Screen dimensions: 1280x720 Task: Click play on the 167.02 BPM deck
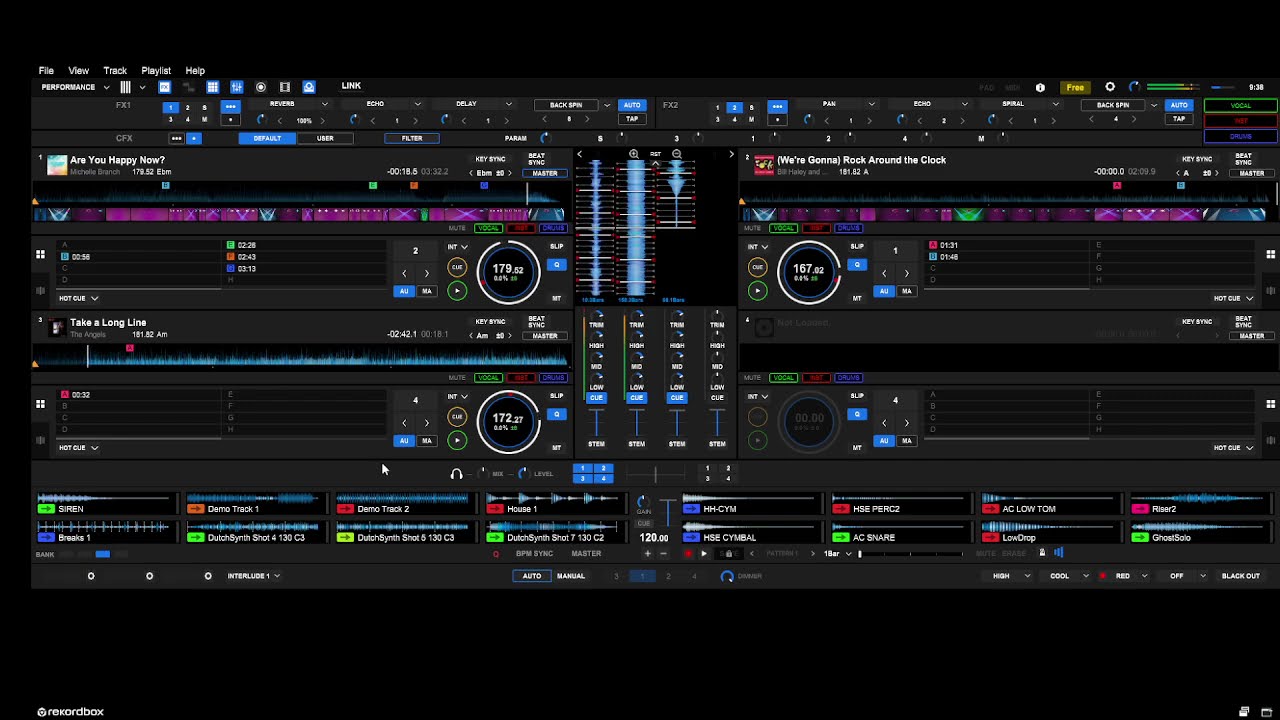(757, 291)
